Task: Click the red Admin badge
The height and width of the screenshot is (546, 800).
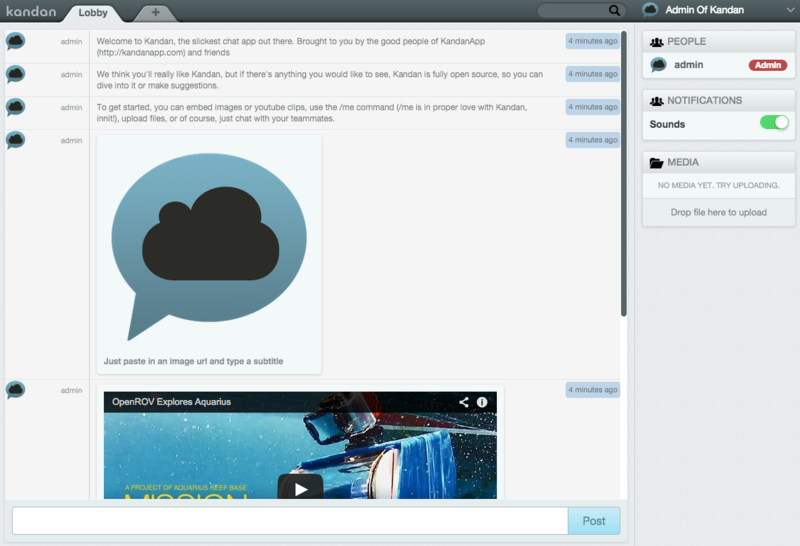Action: tap(767, 65)
